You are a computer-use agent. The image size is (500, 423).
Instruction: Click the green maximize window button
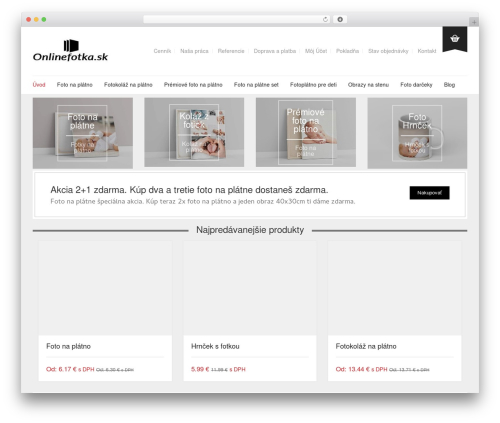coord(44,19)
